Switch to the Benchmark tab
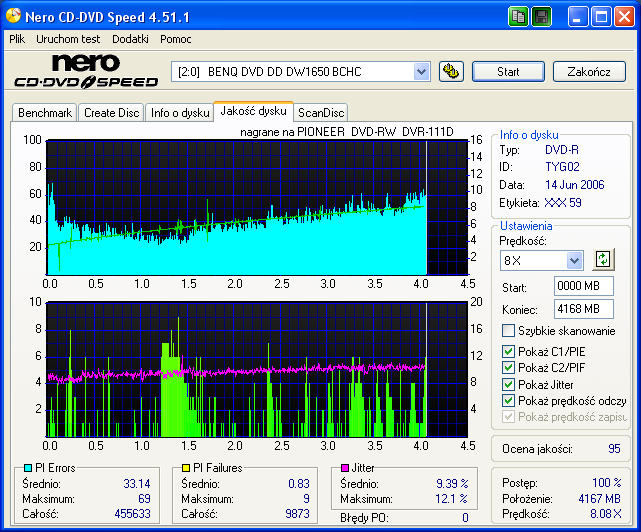 click(x=45, y=113)
